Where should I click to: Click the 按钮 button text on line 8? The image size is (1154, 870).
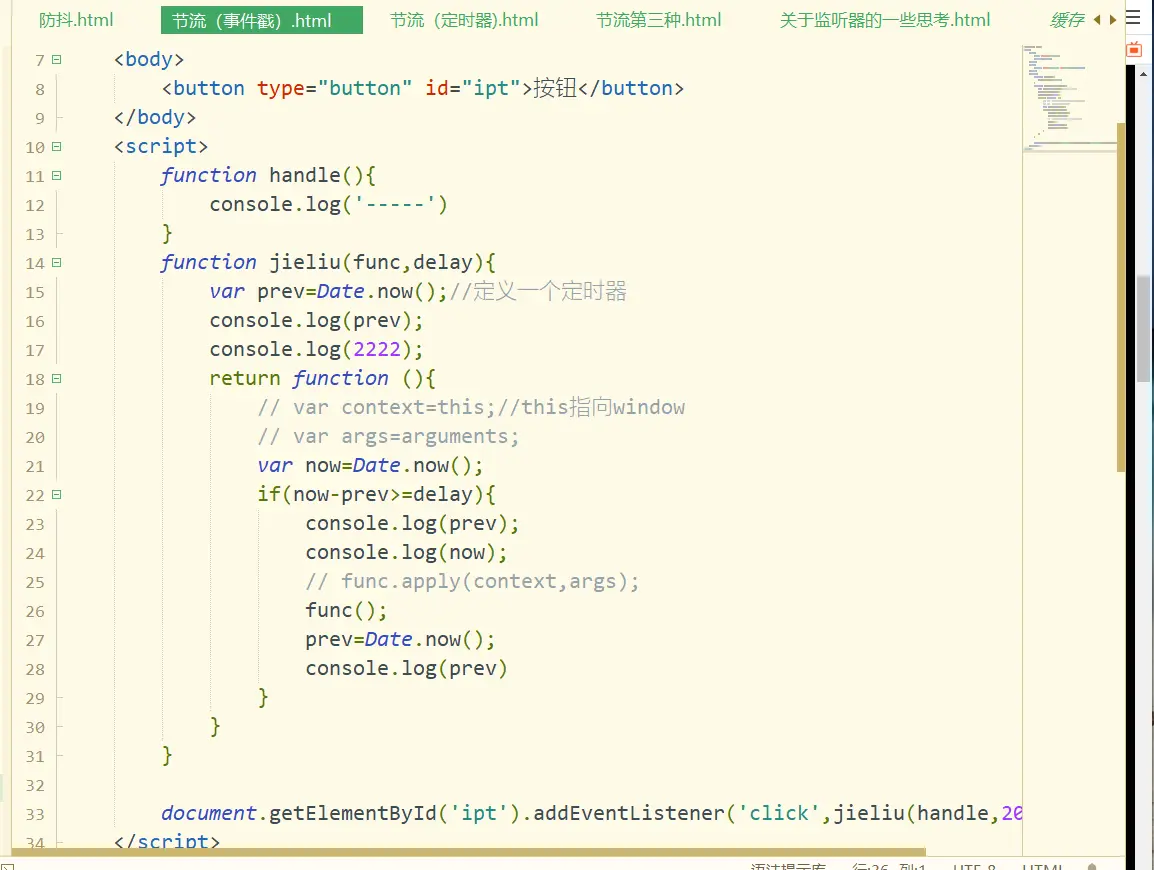(555, 88)
